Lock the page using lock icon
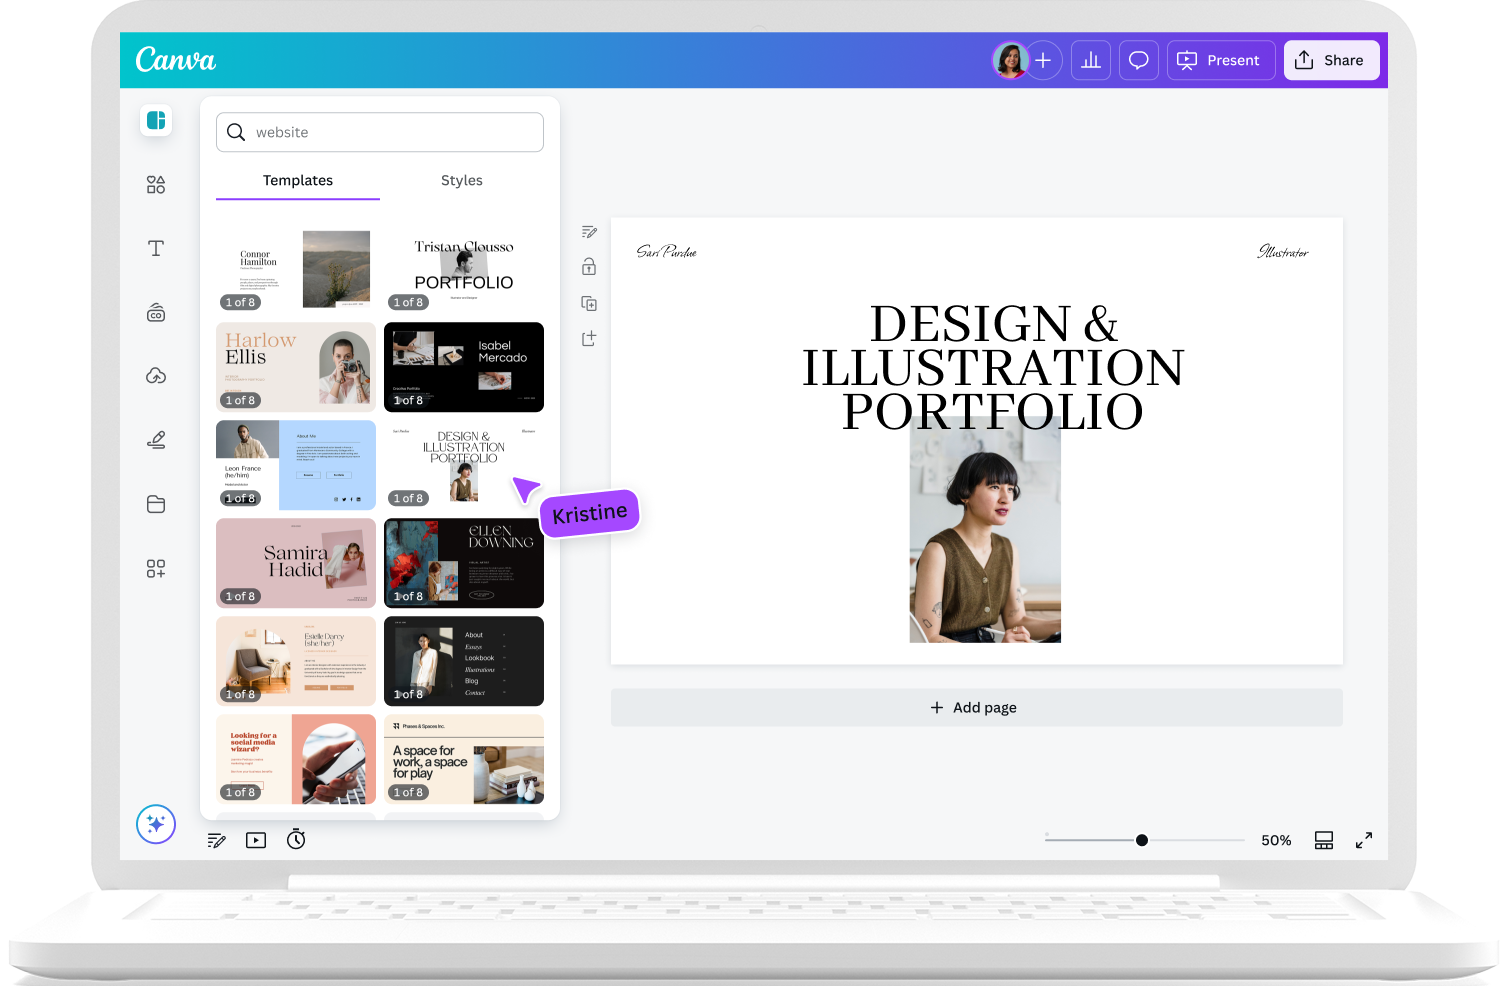1508x986 pixels. pyautogui.click(x=589, y=267)
